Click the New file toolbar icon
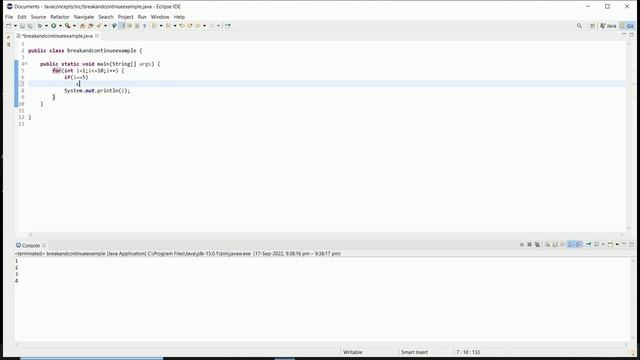Image resolution: width=640 pixels, height=360 pixels. [9, 26]
